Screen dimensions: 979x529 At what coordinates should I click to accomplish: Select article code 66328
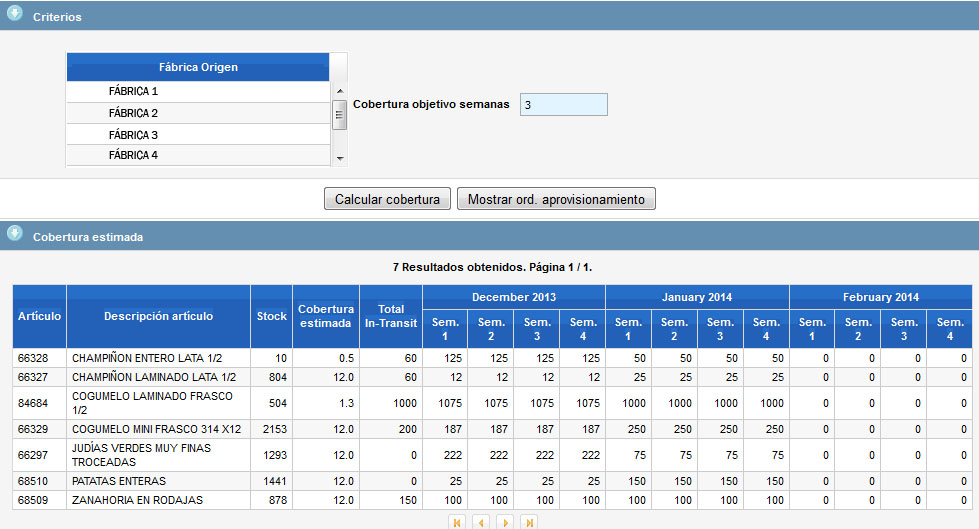[33, 358]
